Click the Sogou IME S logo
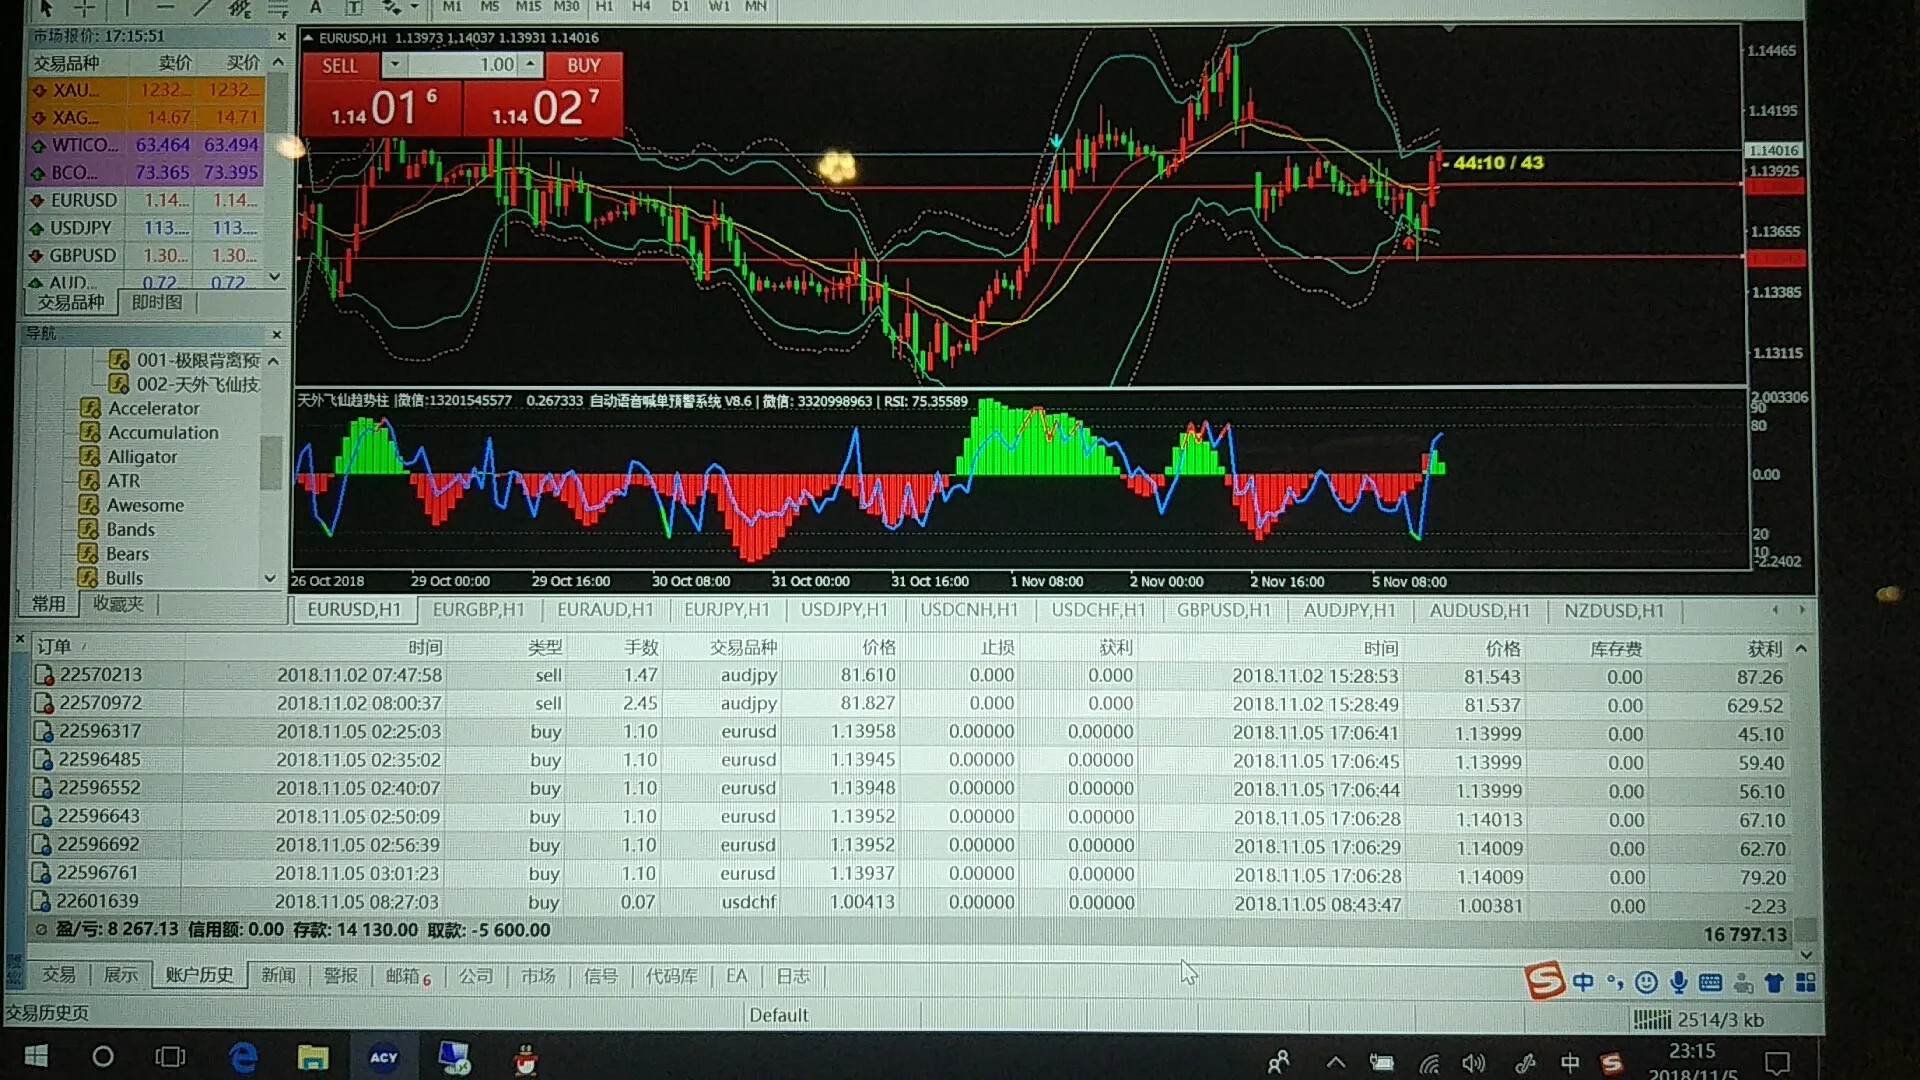The height and width of the screenshot is (1080, 1920). (1545, 981)
